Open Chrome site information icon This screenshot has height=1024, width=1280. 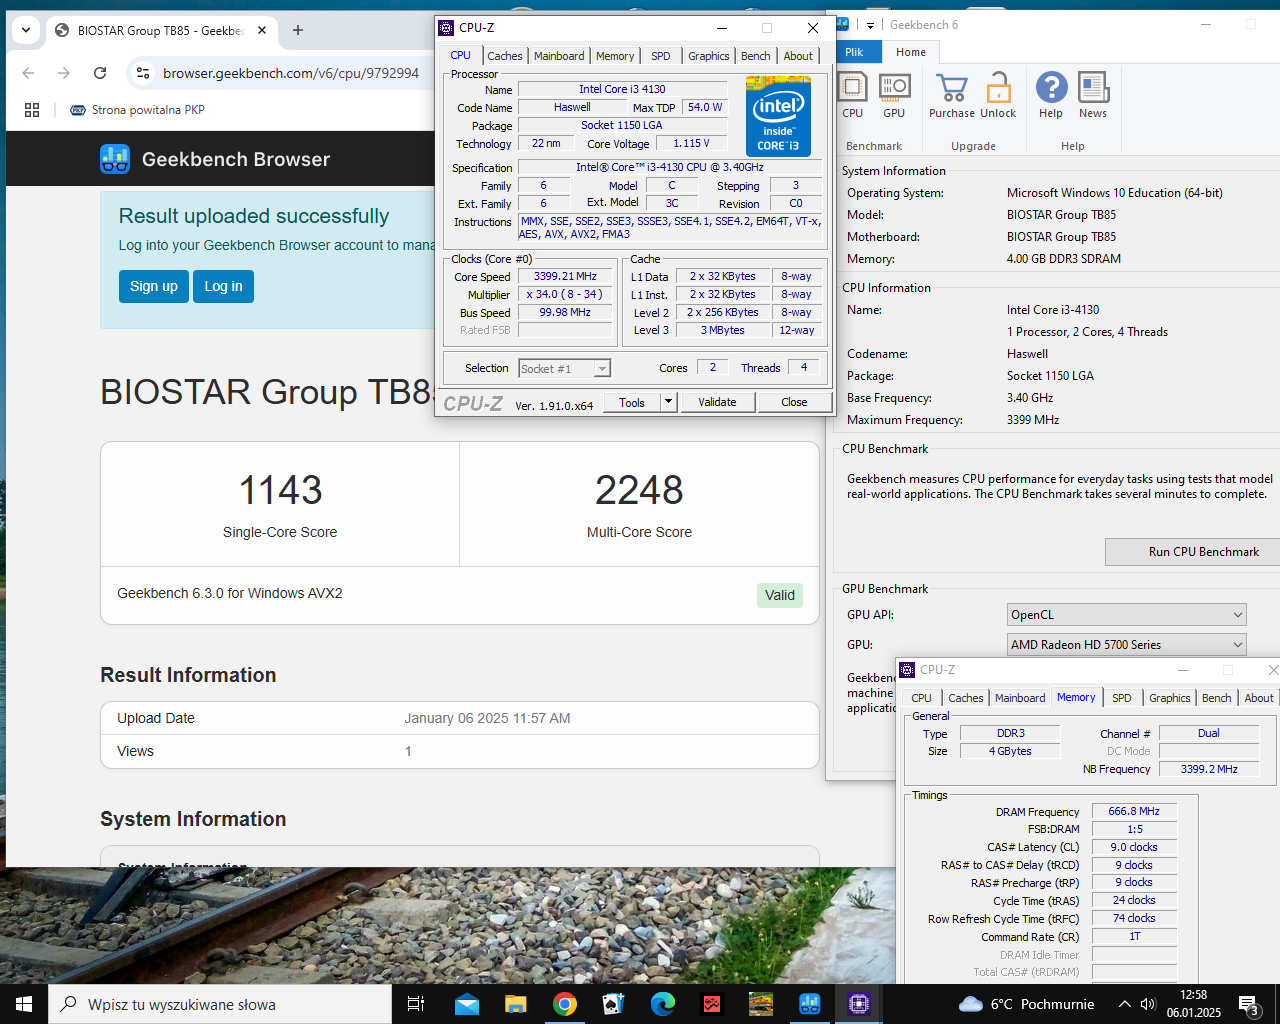(x=143, y=73)
